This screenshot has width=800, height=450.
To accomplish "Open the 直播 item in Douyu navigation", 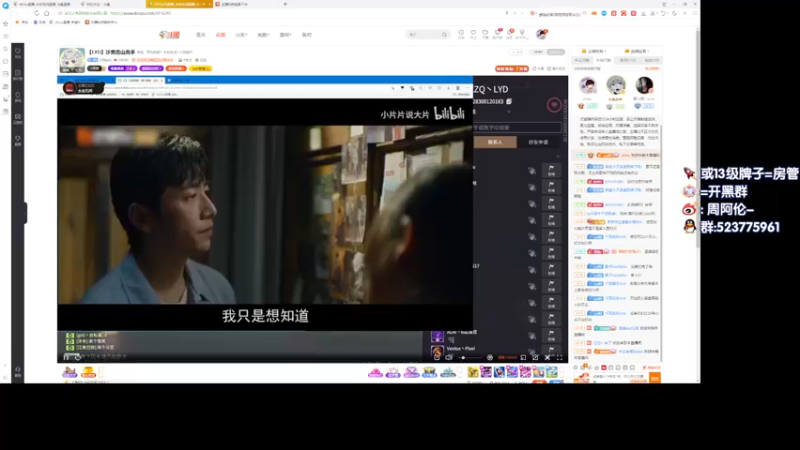I will pos(220,35).
